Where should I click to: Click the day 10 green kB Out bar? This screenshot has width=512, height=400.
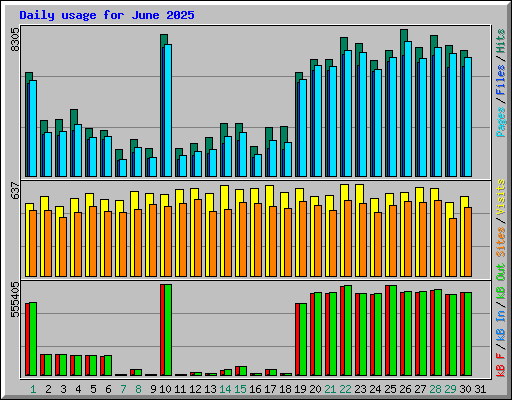(168, 330)
